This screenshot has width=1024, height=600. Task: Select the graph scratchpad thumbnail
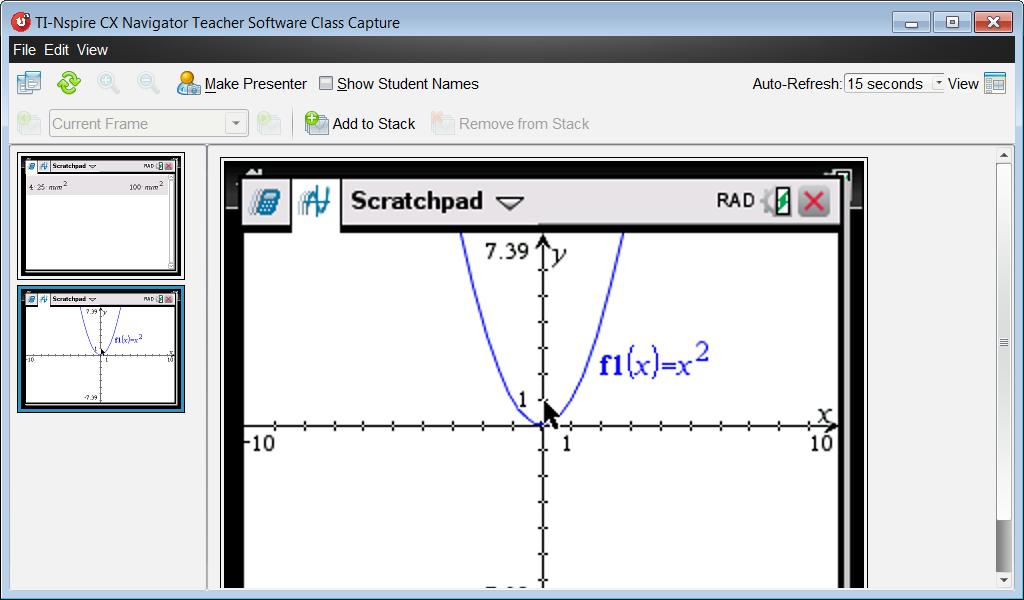click(x=101, y=349)
